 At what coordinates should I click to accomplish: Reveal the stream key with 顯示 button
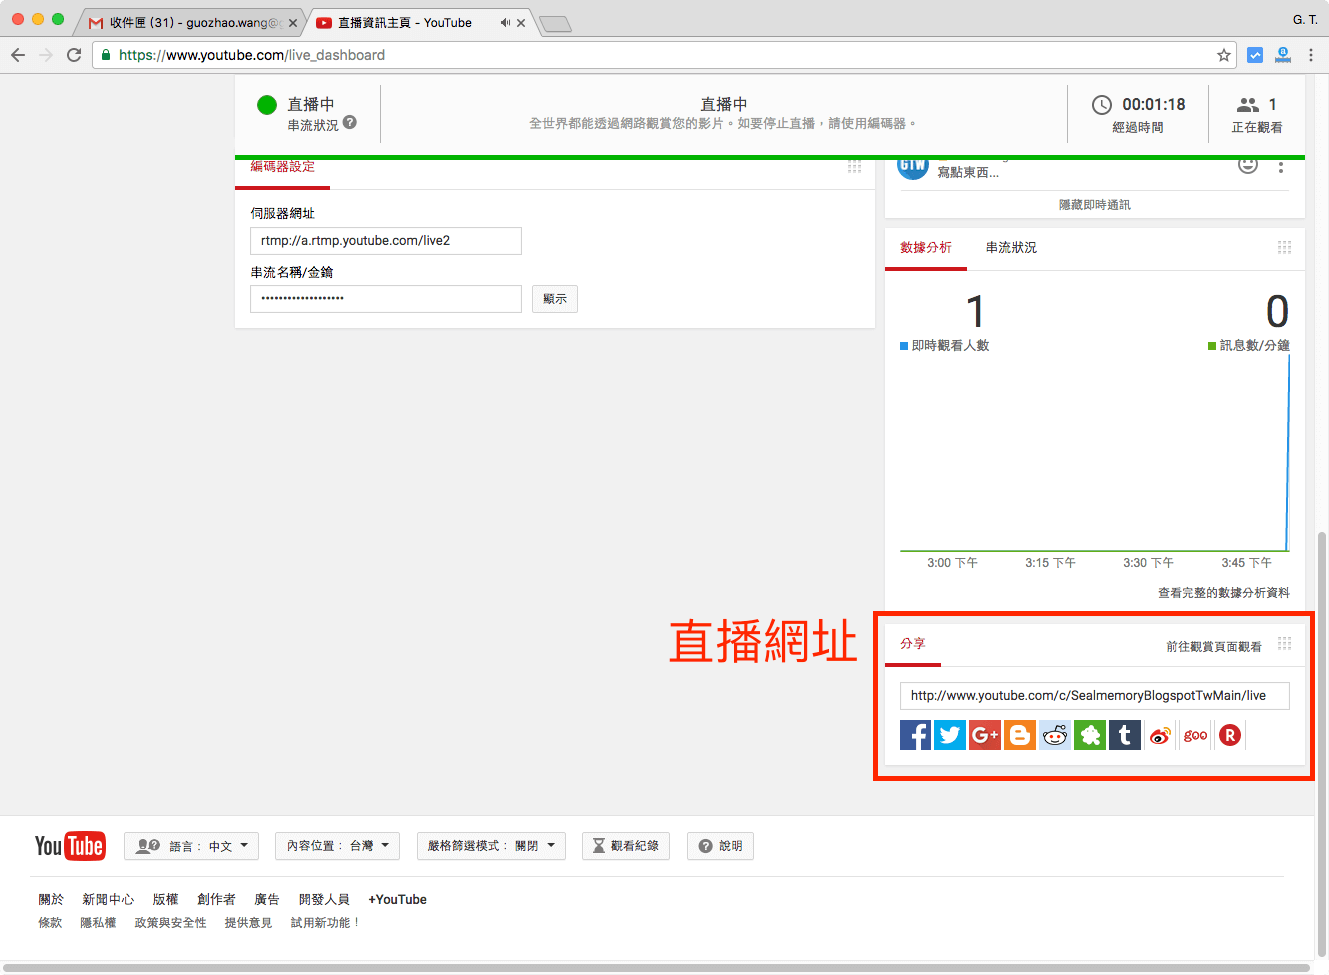[x=554, y=298]
